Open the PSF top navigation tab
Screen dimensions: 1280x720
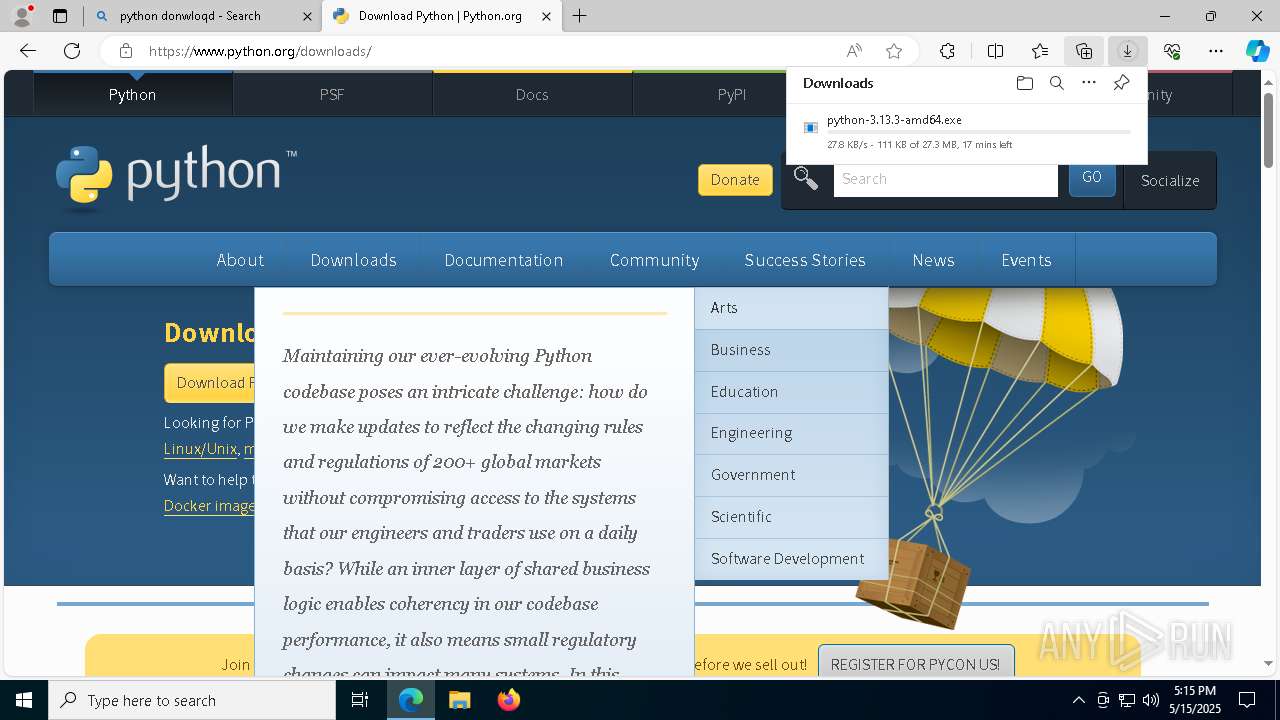point(332,94)
